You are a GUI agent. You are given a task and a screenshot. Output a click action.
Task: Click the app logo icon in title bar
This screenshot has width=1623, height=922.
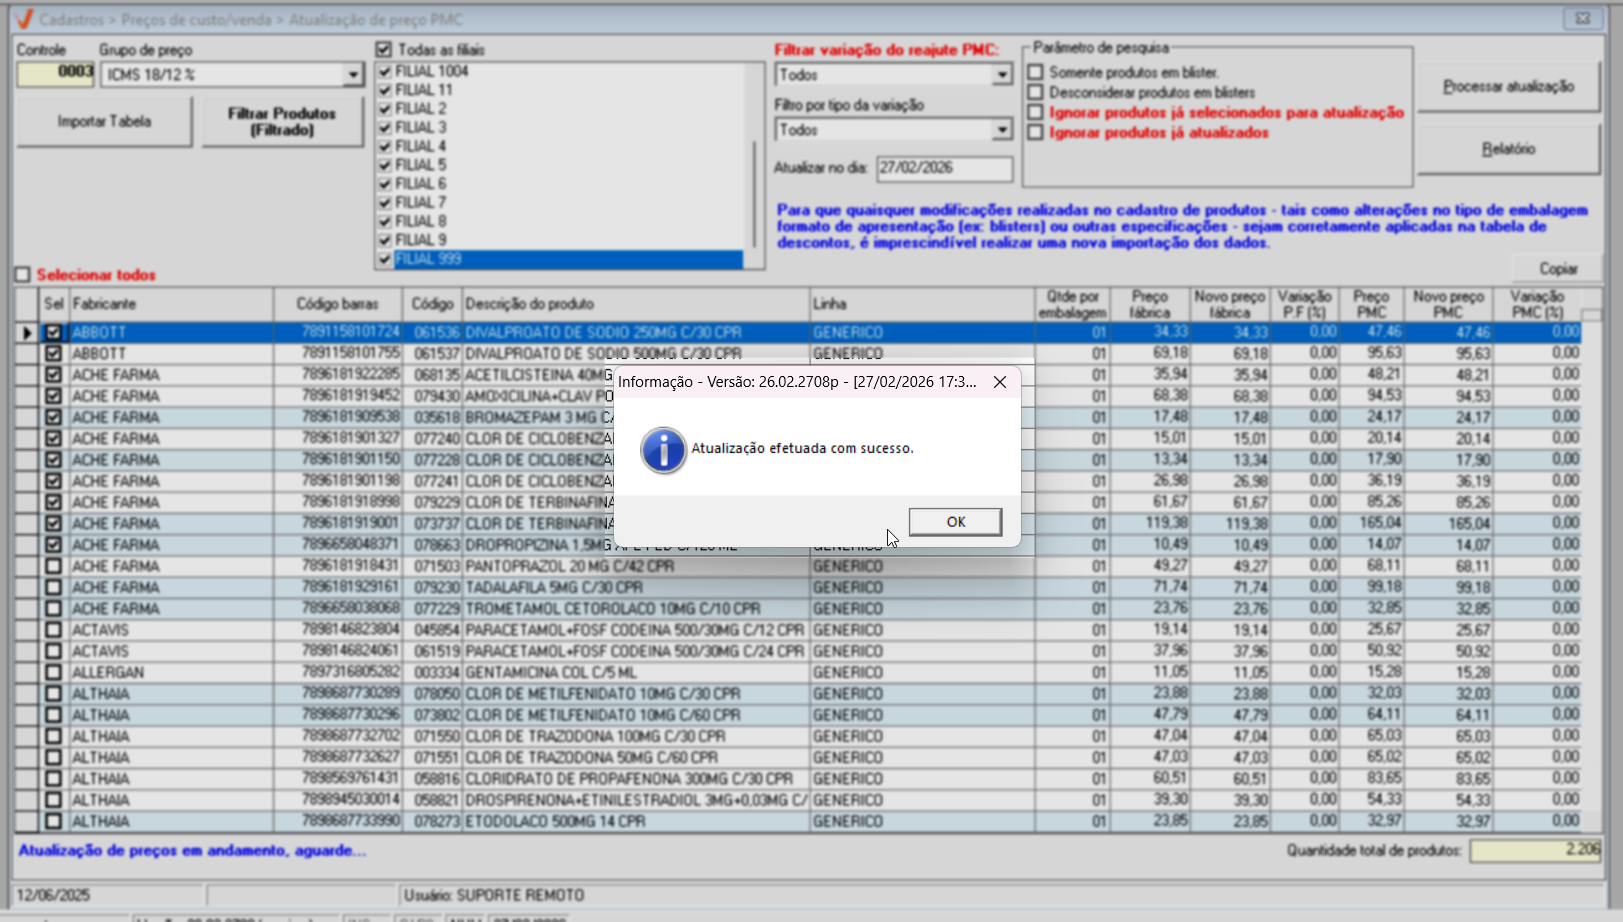coord(24,19)
